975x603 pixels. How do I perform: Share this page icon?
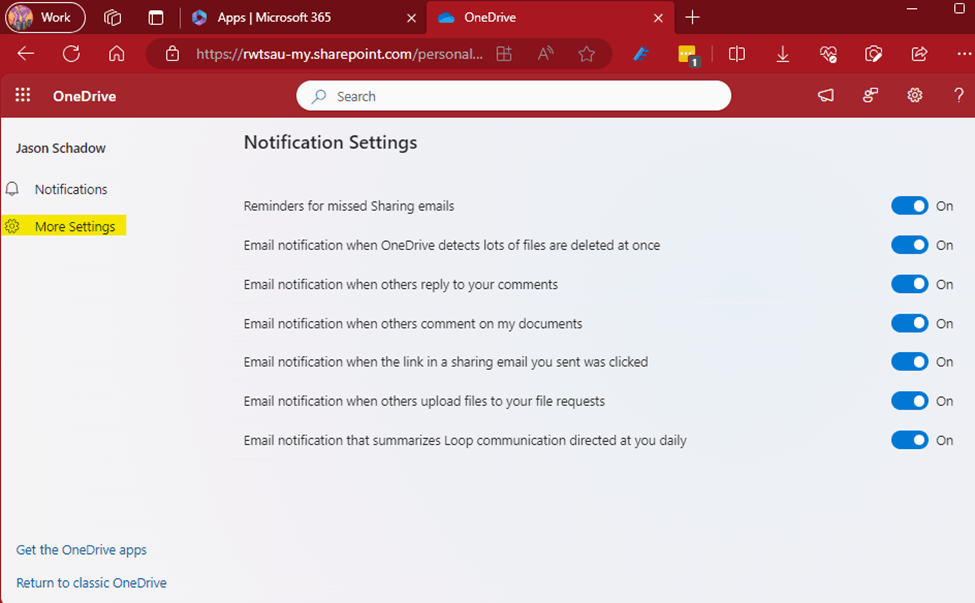click(919, 54)
